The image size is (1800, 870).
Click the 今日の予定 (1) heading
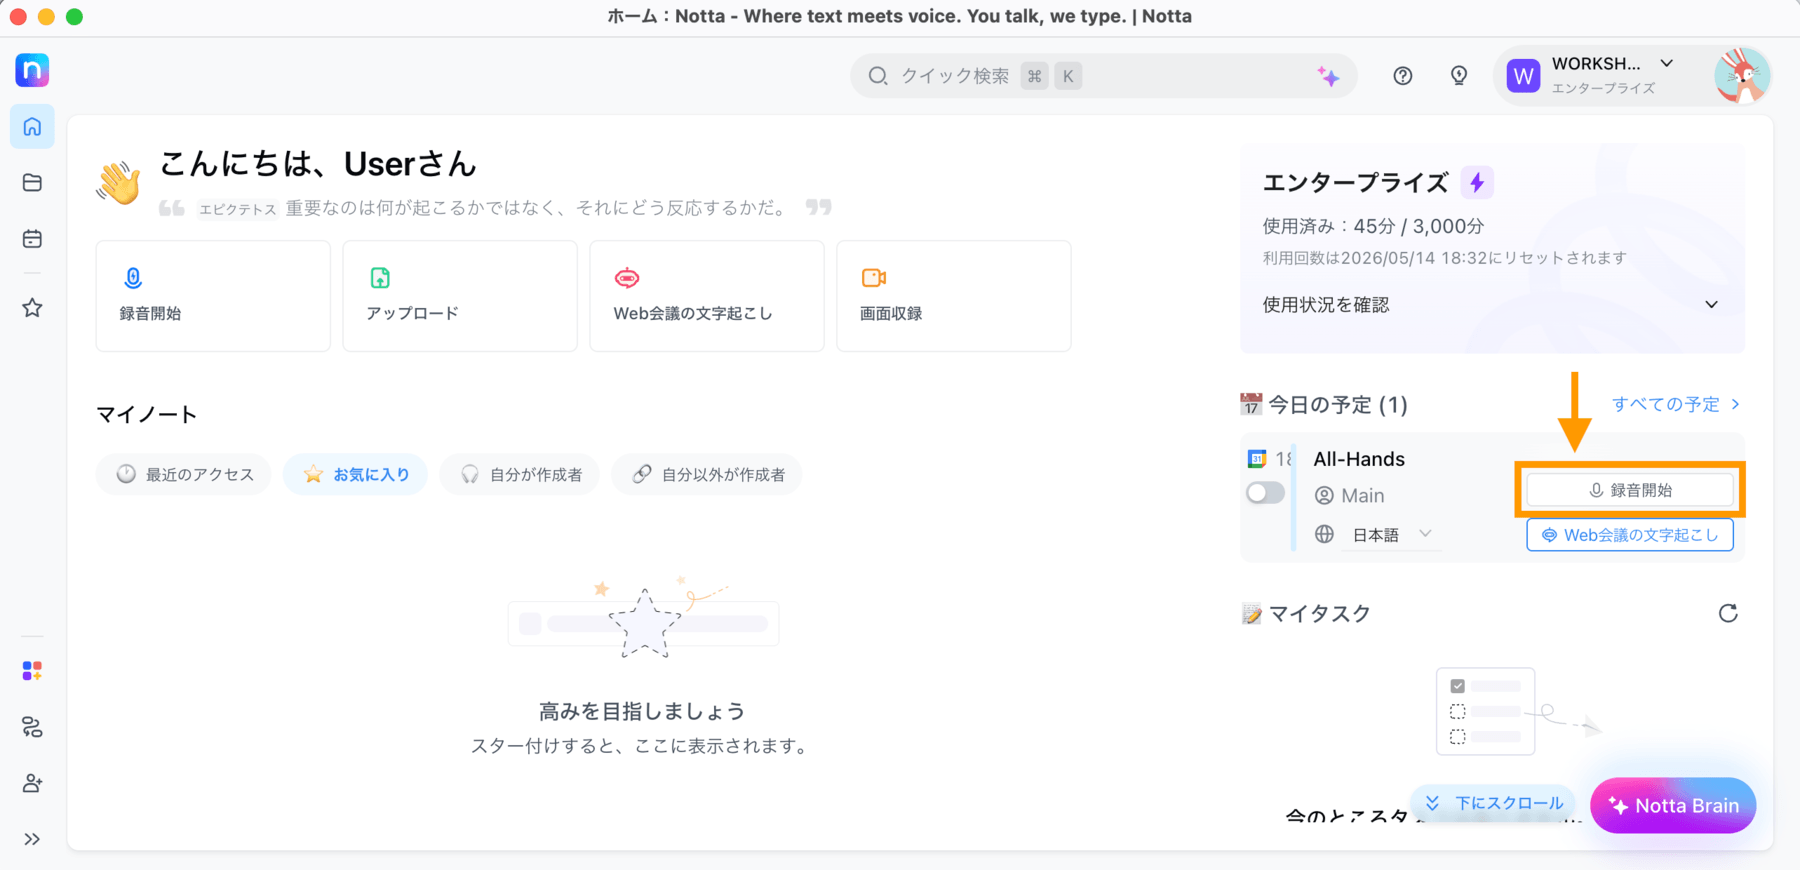coord(1338,404)
